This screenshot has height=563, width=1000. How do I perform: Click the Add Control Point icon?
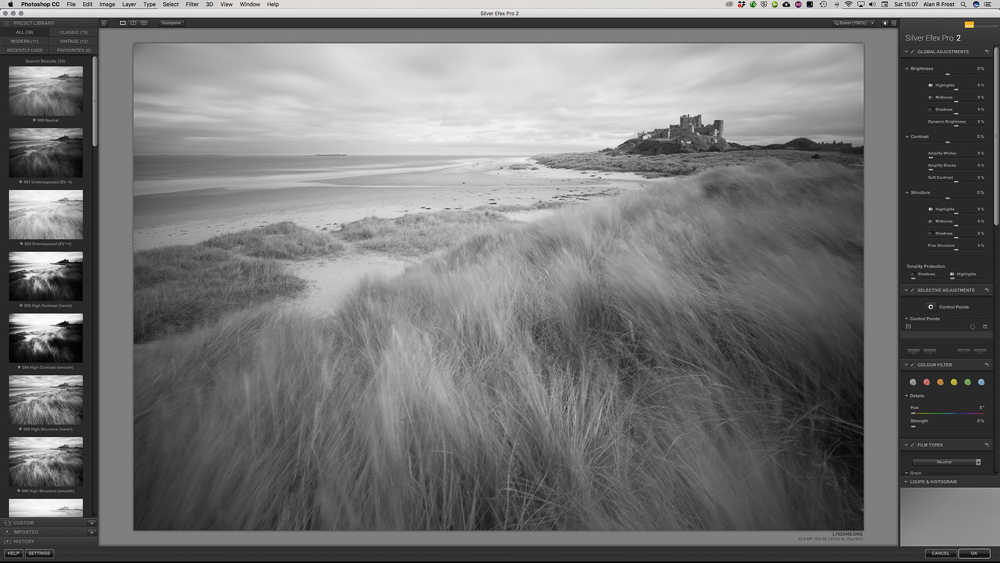click(931, 307)
